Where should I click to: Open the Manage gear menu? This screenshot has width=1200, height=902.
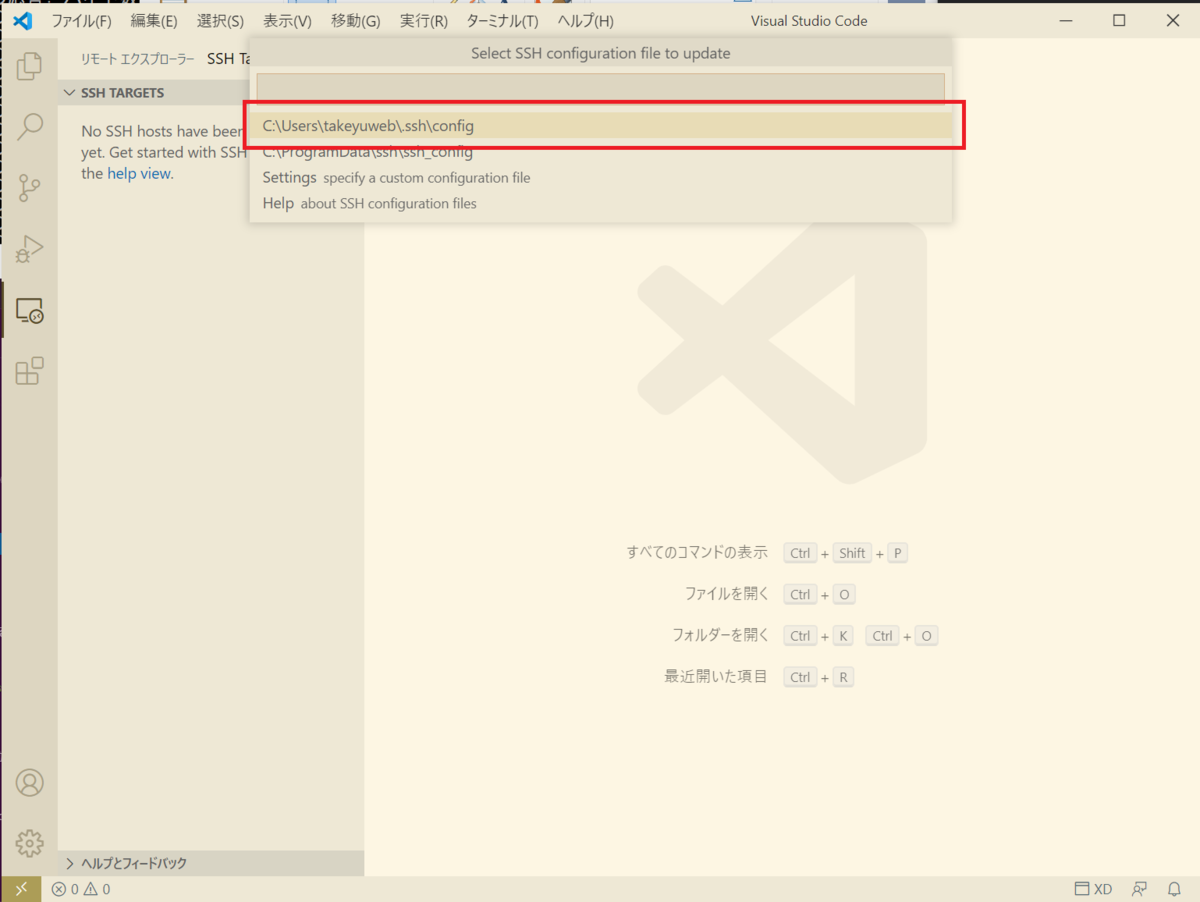pos(29,843)
